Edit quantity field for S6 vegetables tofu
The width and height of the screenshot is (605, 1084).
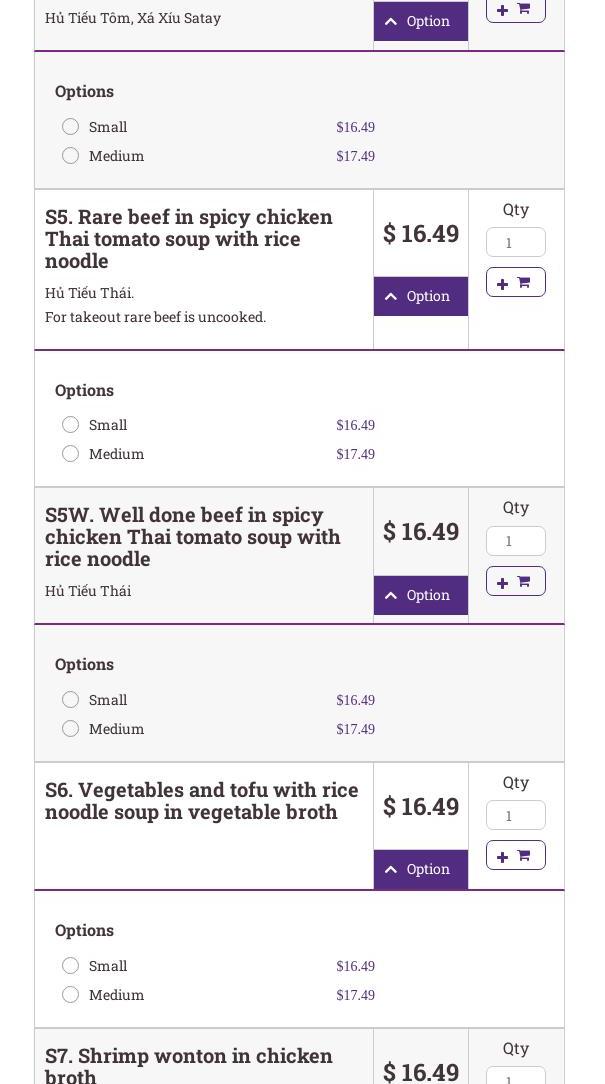point(515,816)
